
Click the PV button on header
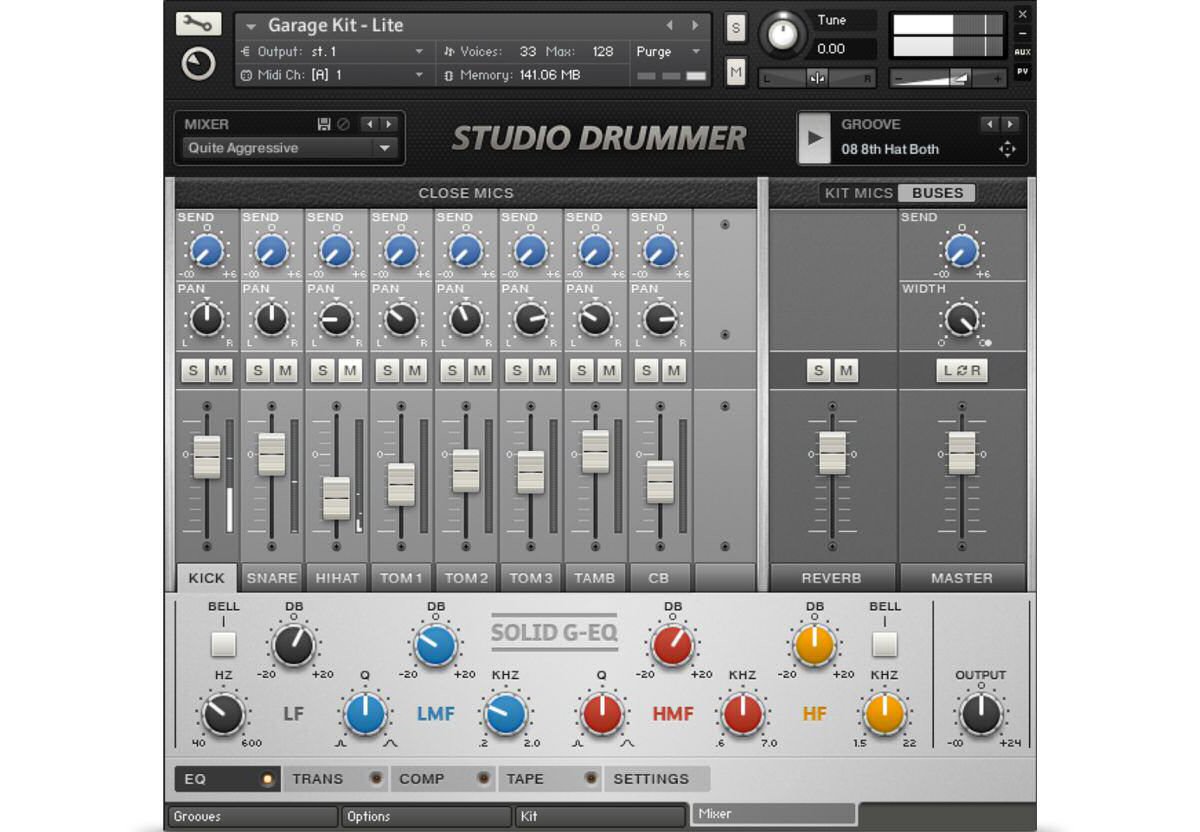click(x=1022, y=72)
